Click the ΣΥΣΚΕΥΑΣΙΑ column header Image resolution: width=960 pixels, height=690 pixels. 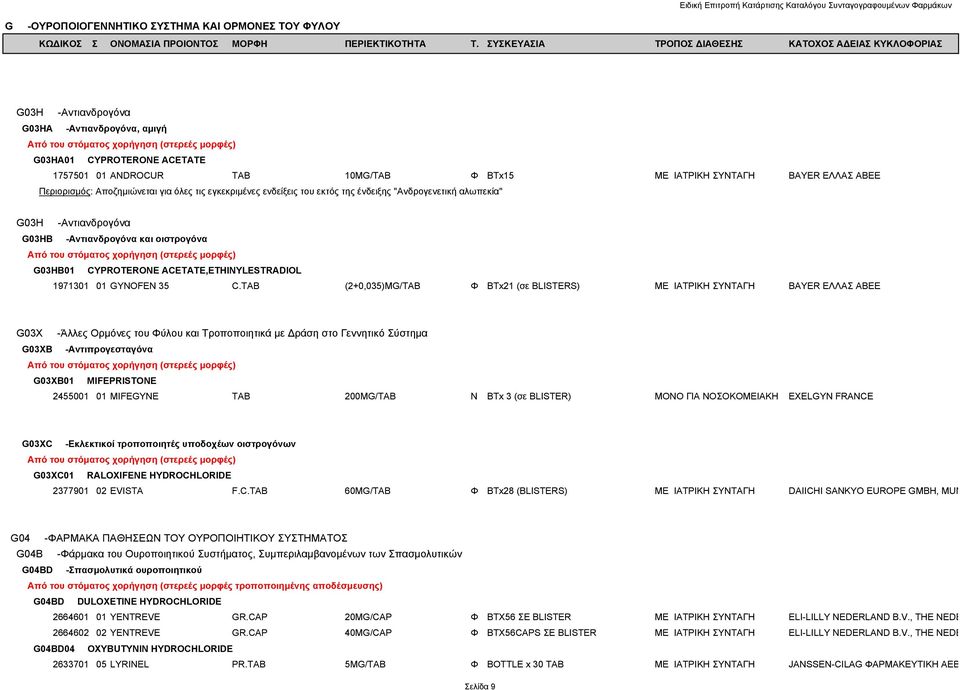coord(516,44)
